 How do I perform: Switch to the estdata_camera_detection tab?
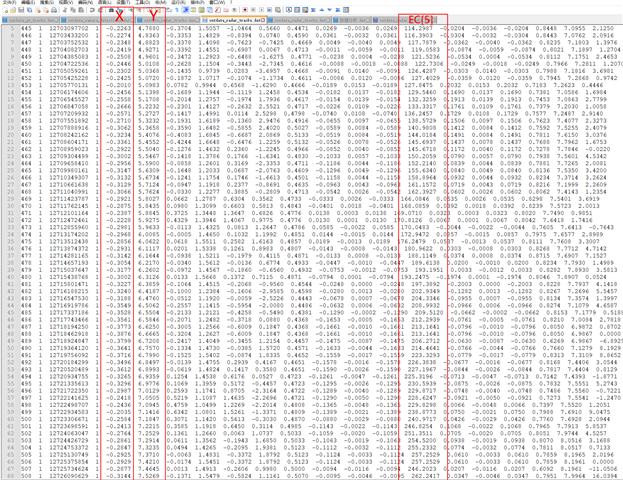[x=98, y=20]
